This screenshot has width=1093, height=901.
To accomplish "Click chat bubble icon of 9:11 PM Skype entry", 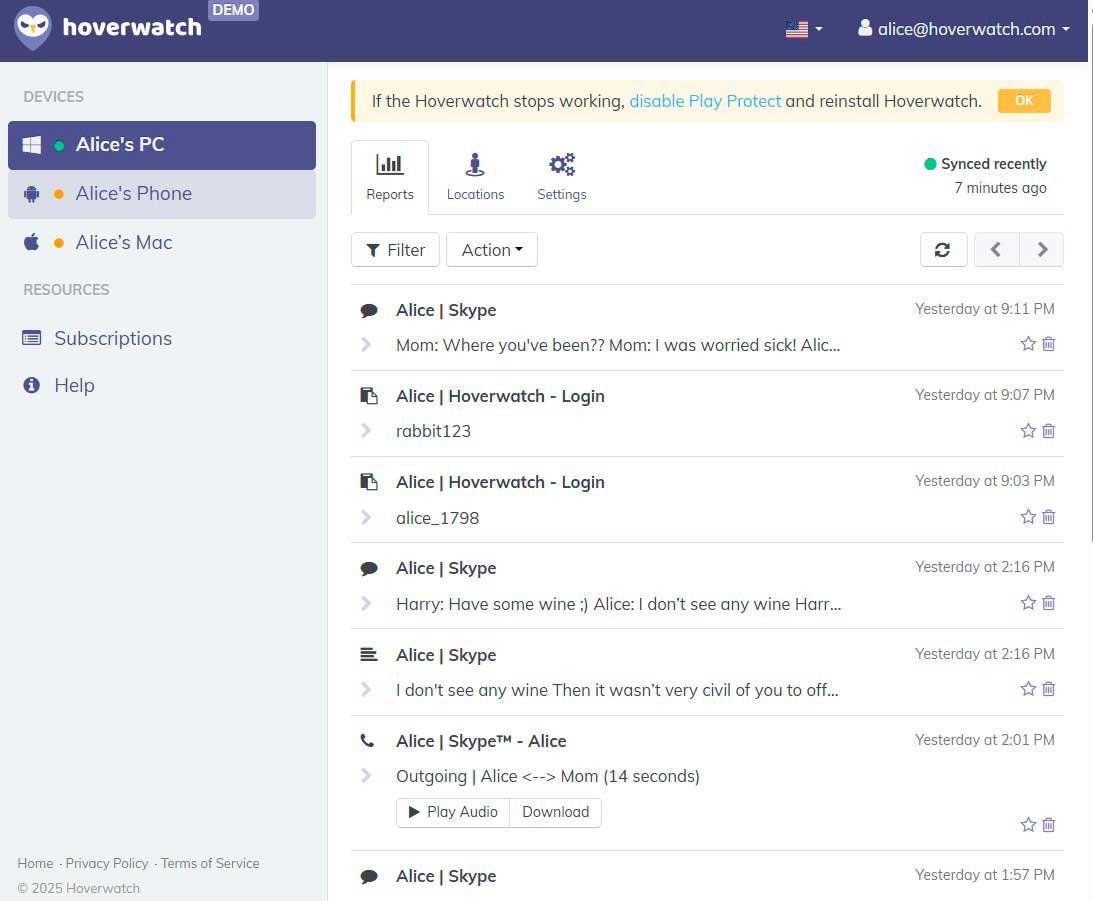I will tap(369, 311).
